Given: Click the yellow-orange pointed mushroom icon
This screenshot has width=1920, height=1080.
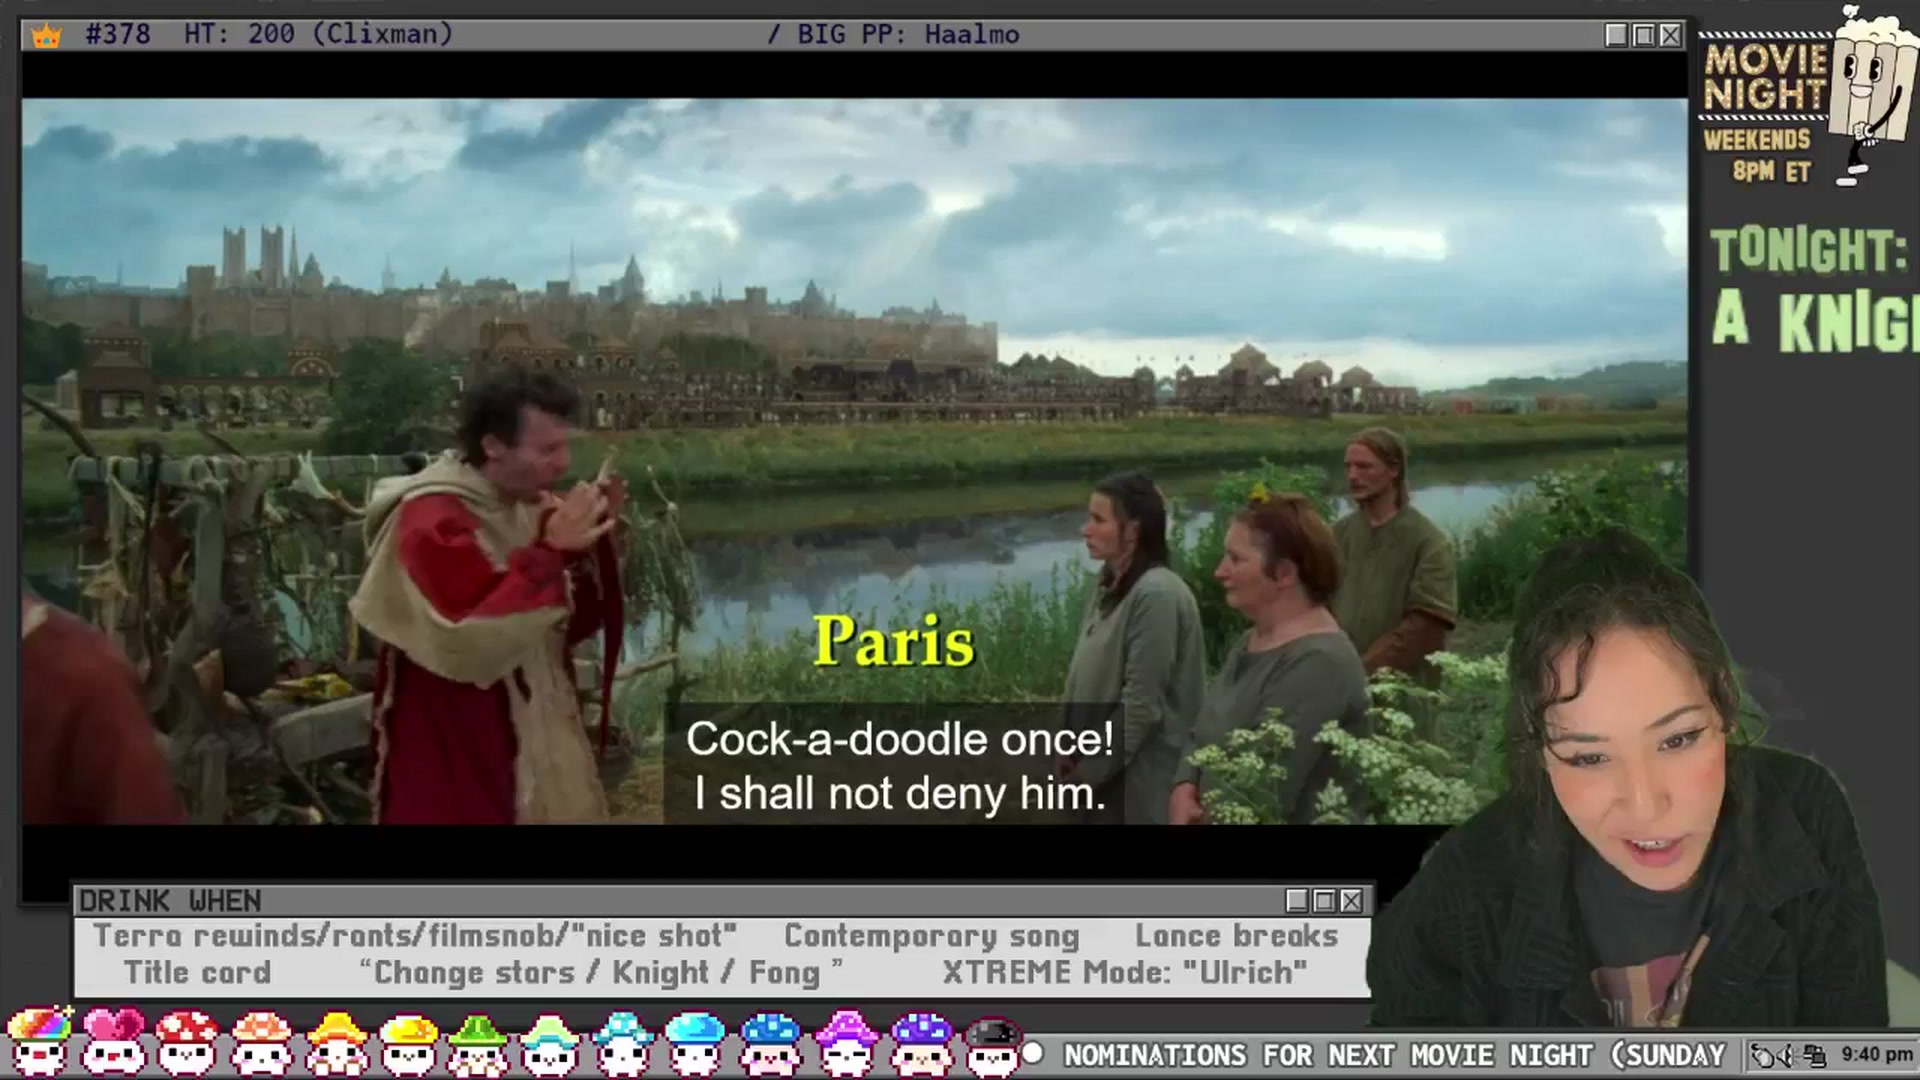Looking at the screenshot, I should [x=336, y=1042].
